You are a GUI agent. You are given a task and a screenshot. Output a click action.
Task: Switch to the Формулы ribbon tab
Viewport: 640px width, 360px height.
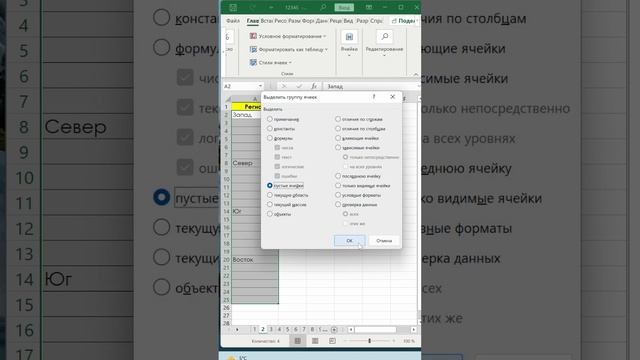pyautogui.click(x=308, y=20)
